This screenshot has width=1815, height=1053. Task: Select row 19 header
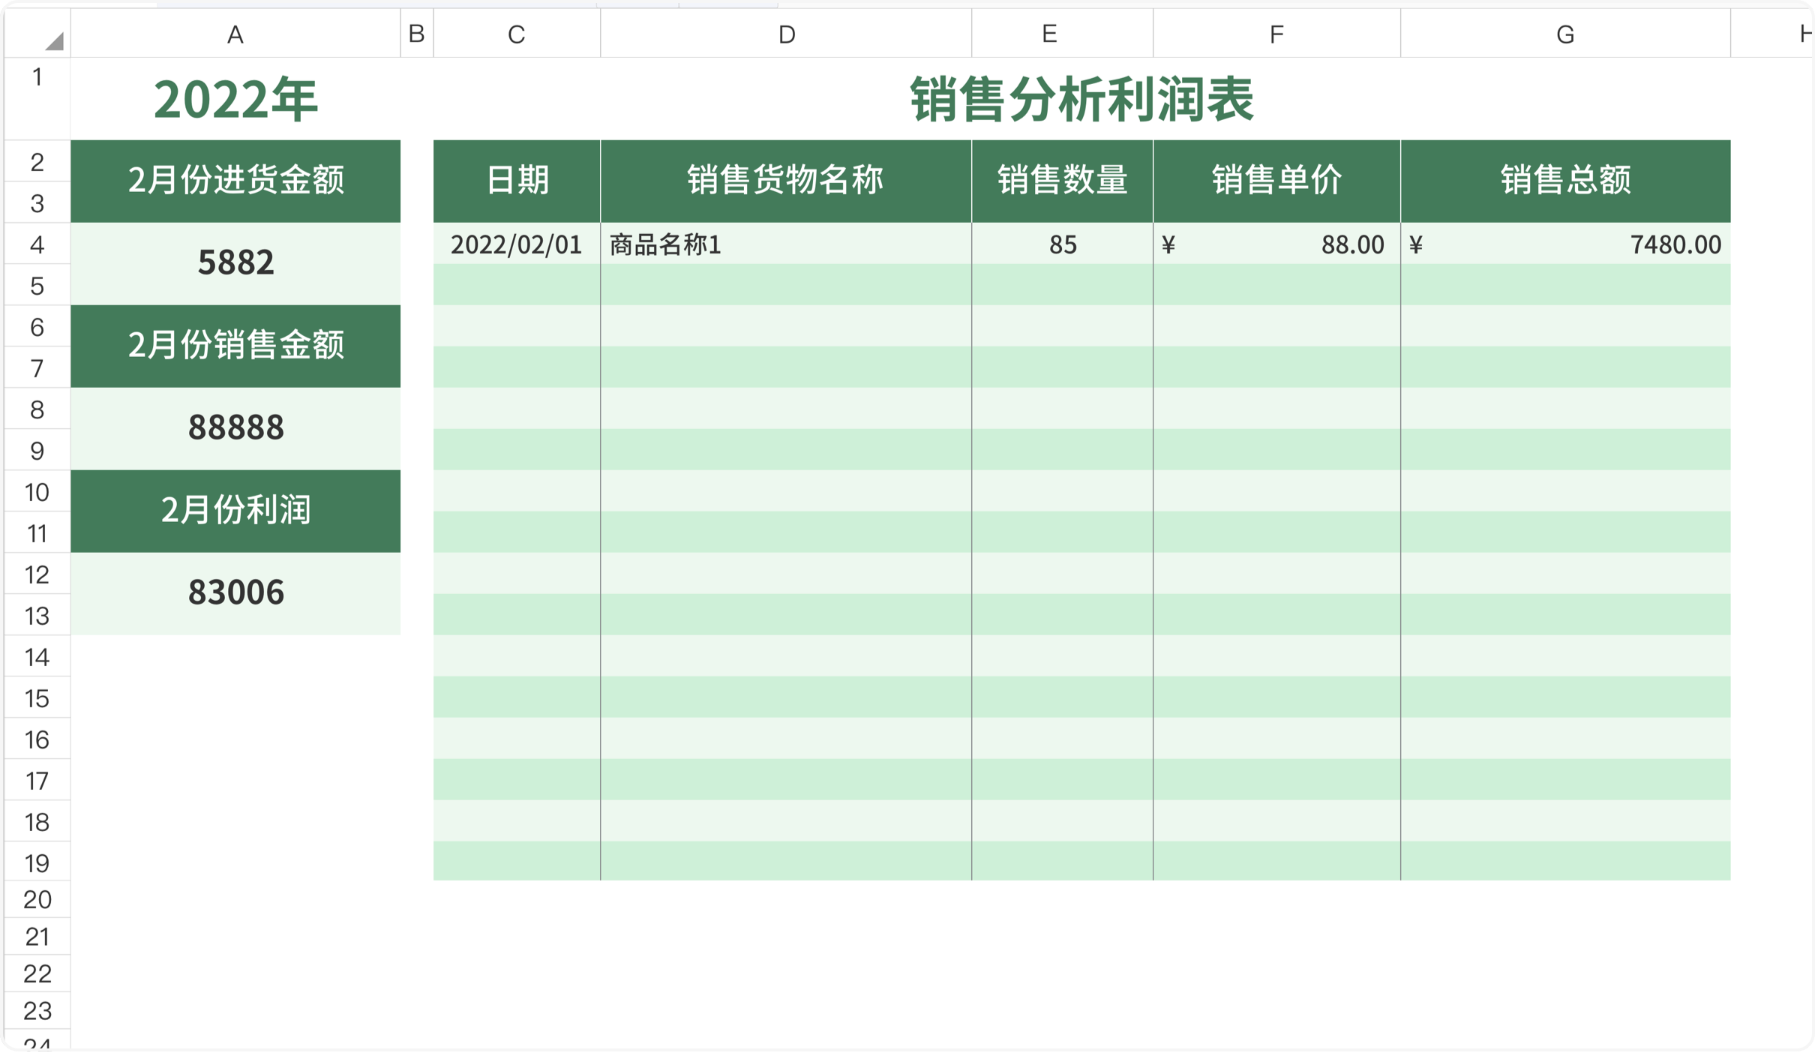[x=37, y=862]
